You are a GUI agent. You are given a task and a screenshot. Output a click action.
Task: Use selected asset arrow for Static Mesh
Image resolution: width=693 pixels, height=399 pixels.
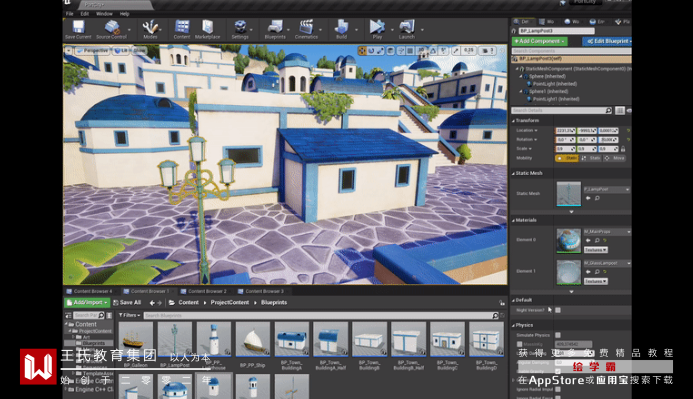pos(588,198)
